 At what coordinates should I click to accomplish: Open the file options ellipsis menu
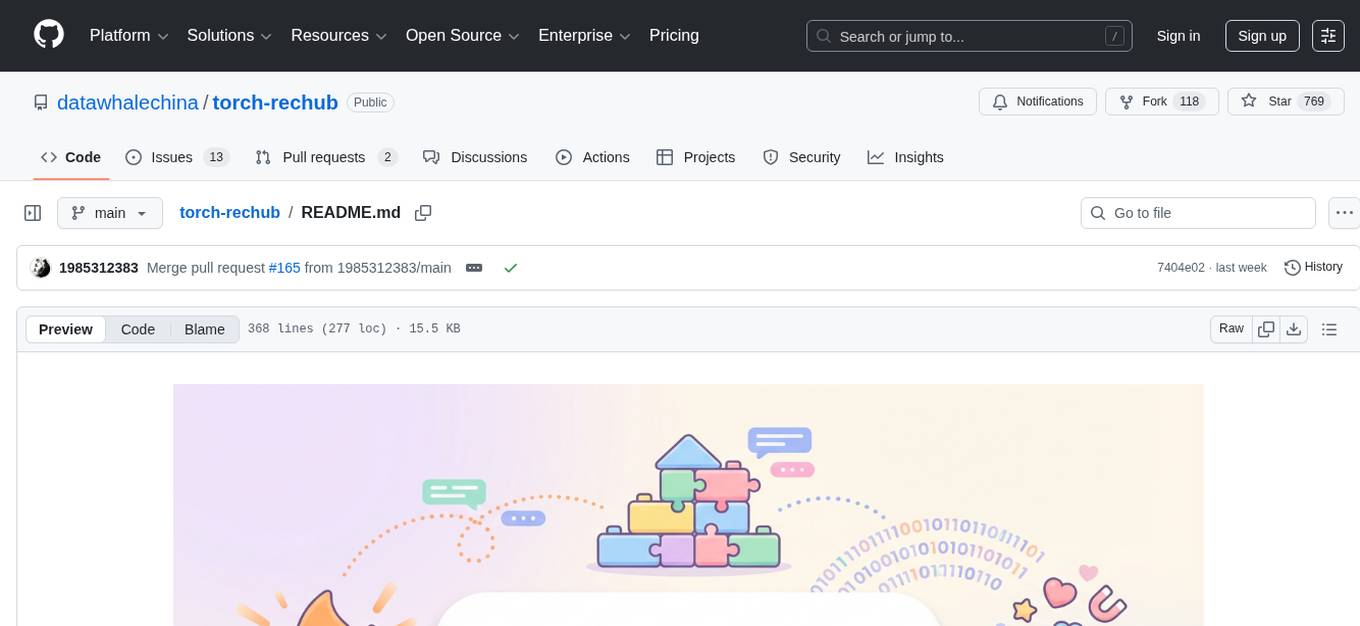pos(1344,212)
